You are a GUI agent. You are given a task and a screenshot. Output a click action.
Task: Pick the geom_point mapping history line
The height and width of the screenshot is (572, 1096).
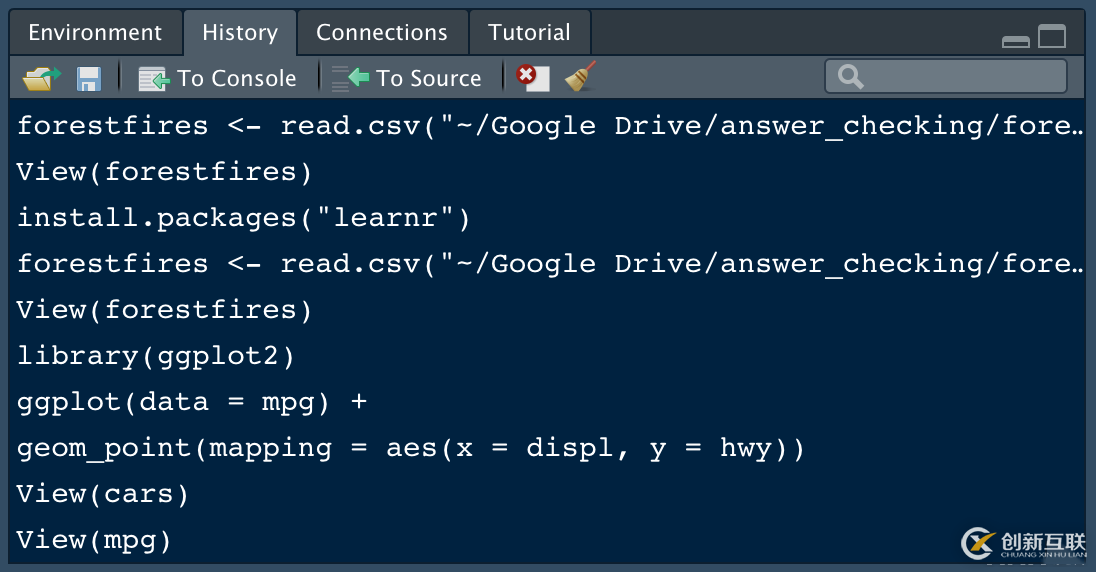tap(410, 448)
